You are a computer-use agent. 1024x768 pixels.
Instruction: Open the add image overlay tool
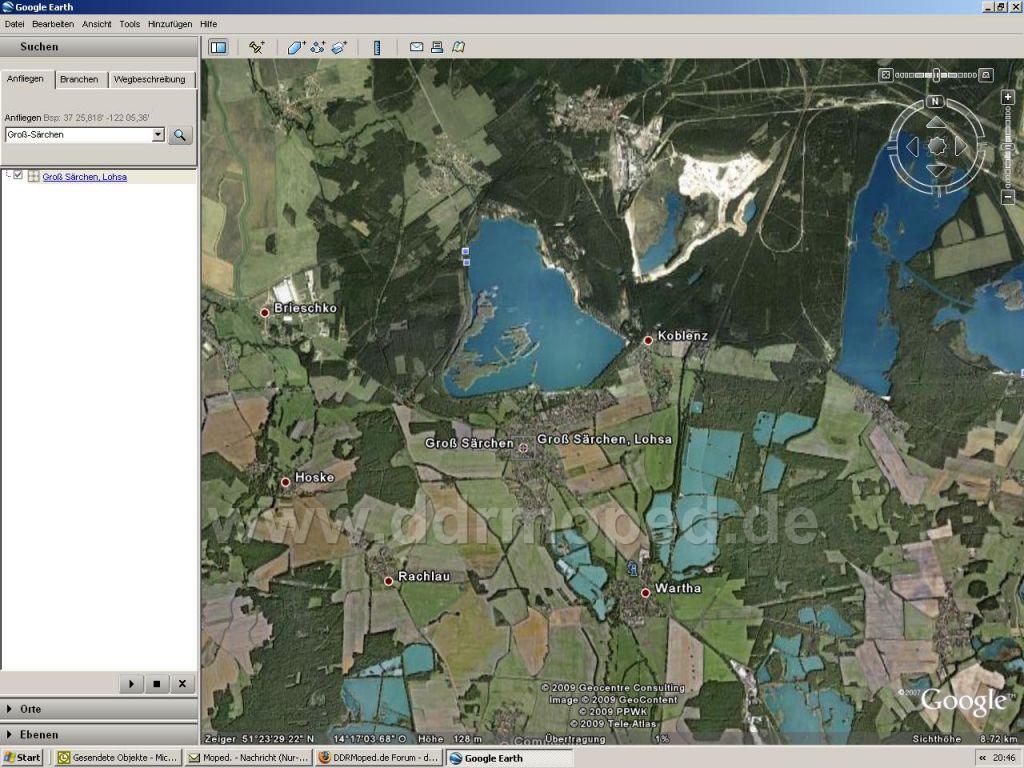tap(340, 47)
